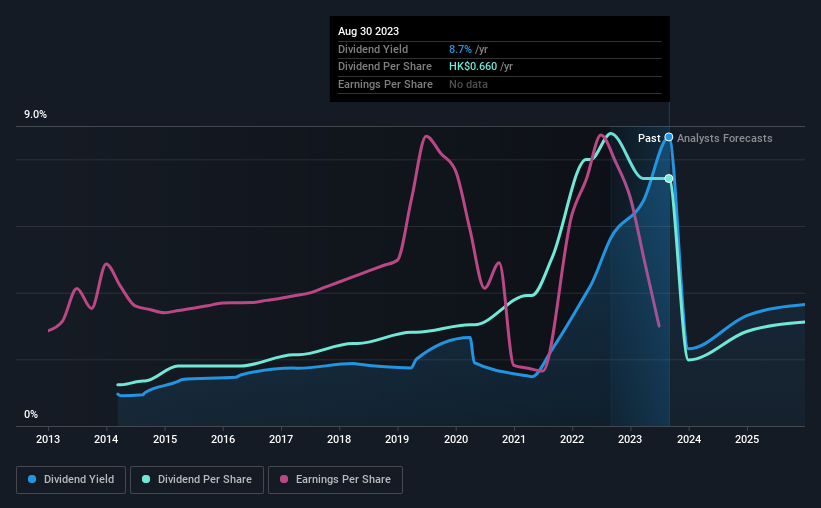Click the 9.0% y-axis label
The width and height of the screenshot is (821, 508).
pyautogui.click(x=35, y=115)
